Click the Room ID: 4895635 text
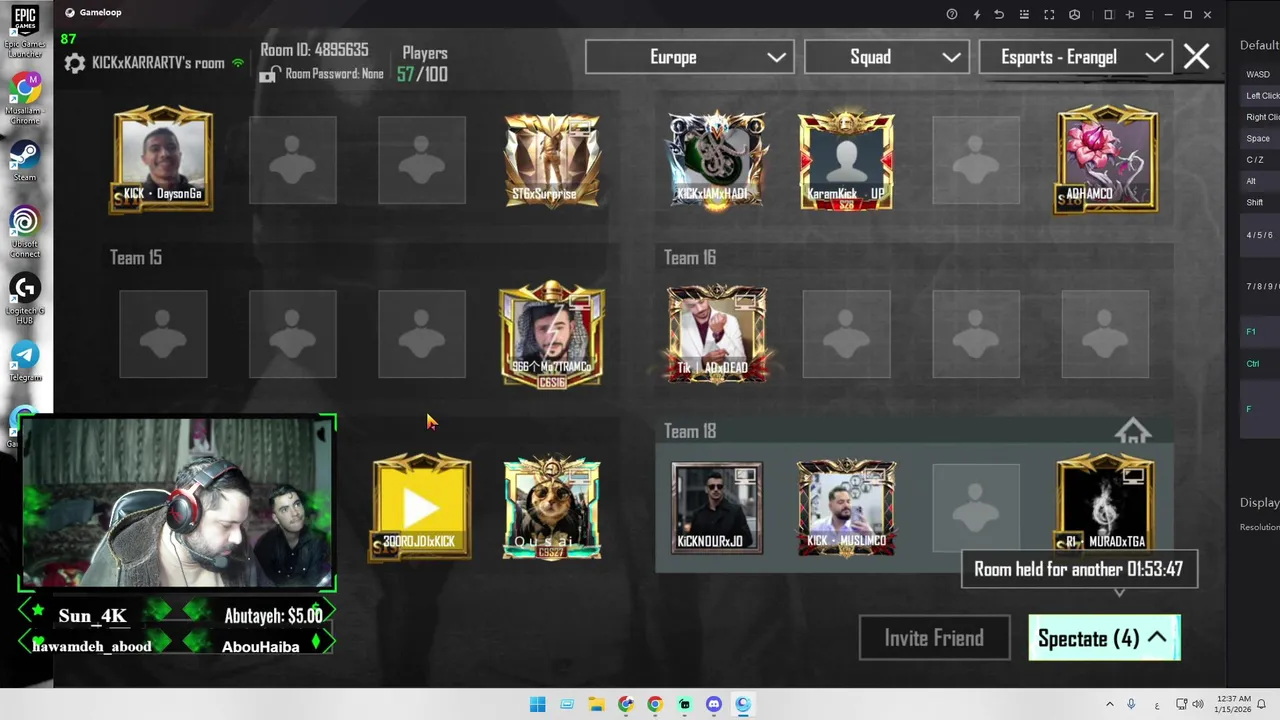The image size is (1280, 720). (x=314, y=50)
